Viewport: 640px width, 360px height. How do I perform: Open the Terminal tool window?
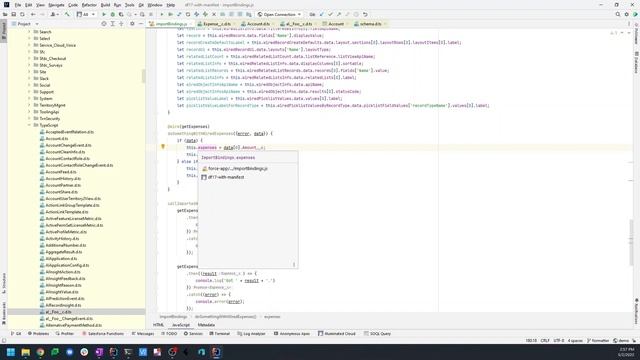click(220, 333)
